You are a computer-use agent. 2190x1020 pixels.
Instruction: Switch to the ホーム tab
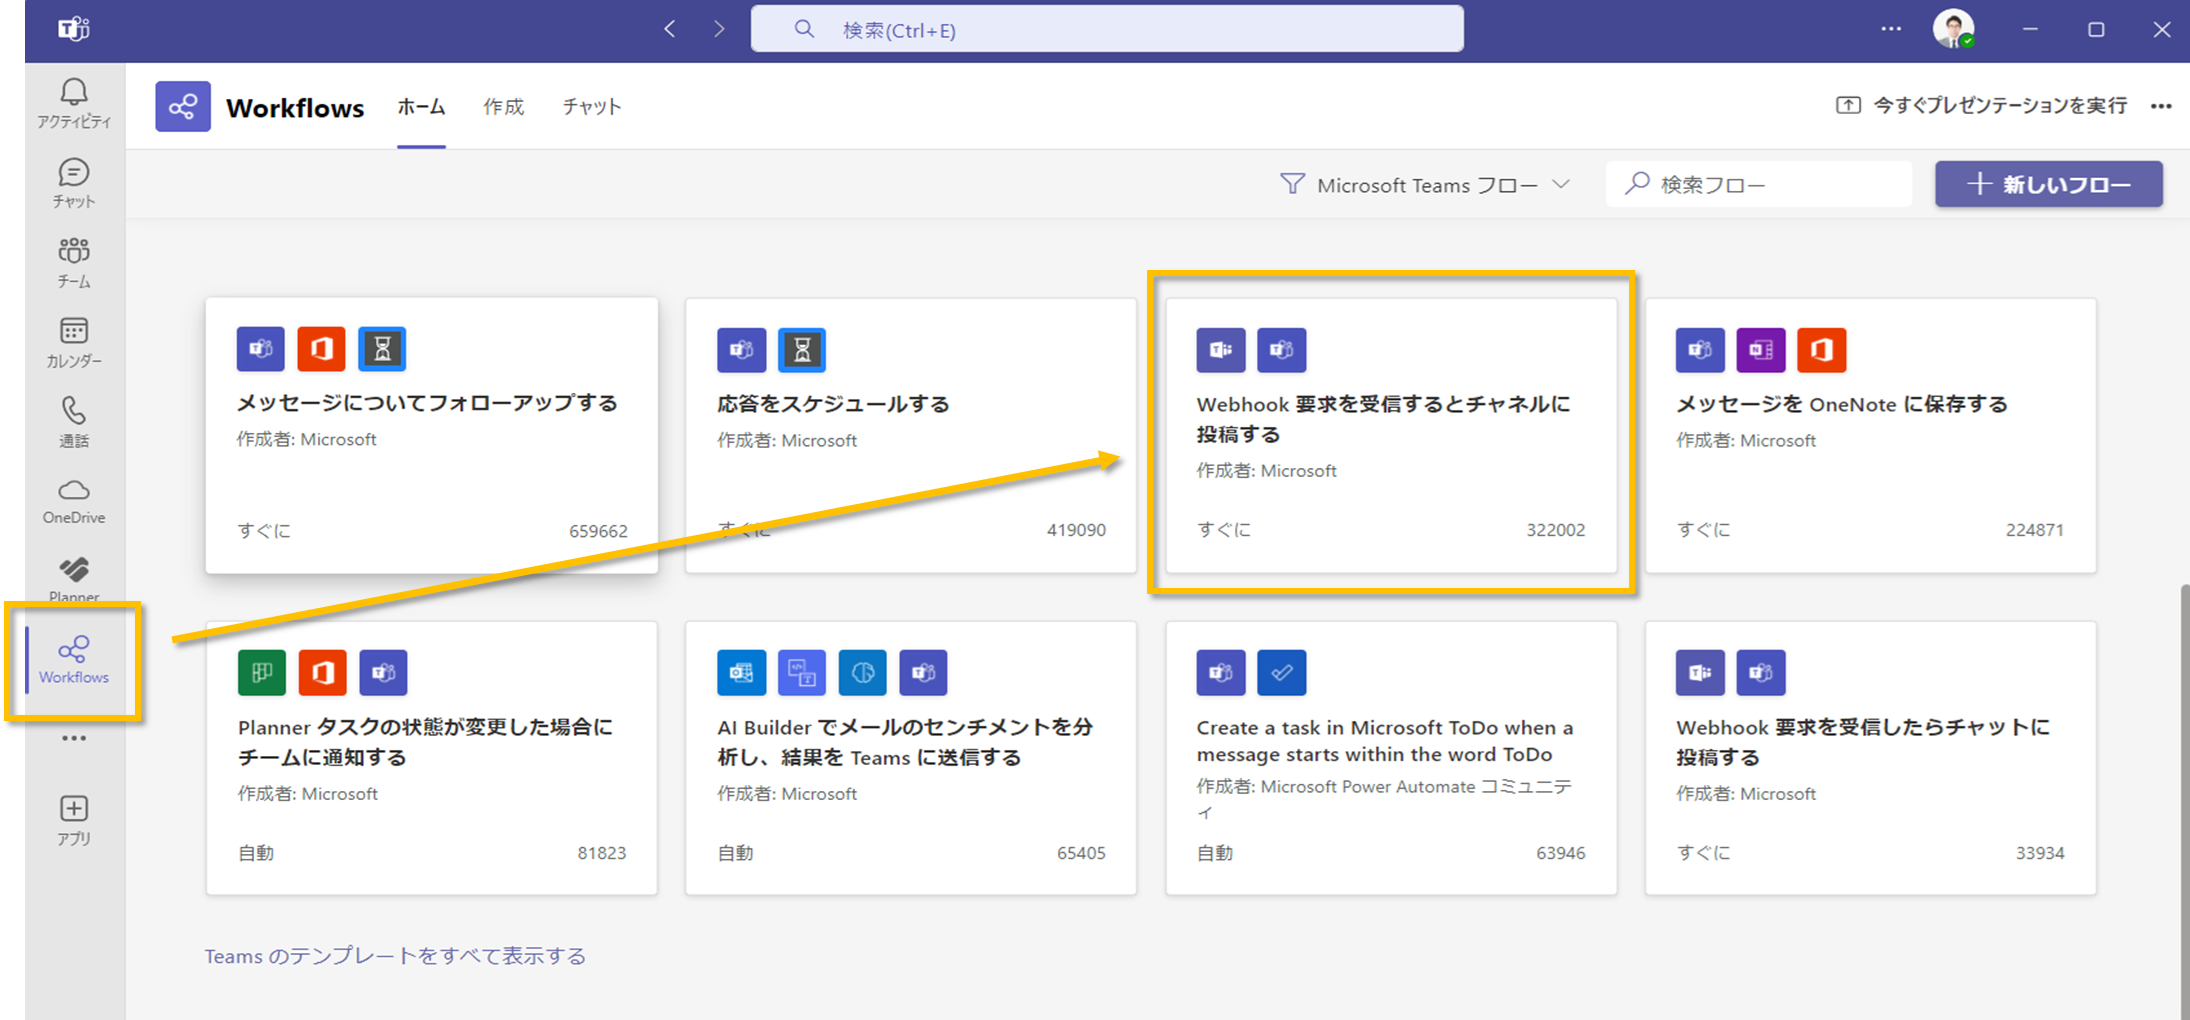421,107
